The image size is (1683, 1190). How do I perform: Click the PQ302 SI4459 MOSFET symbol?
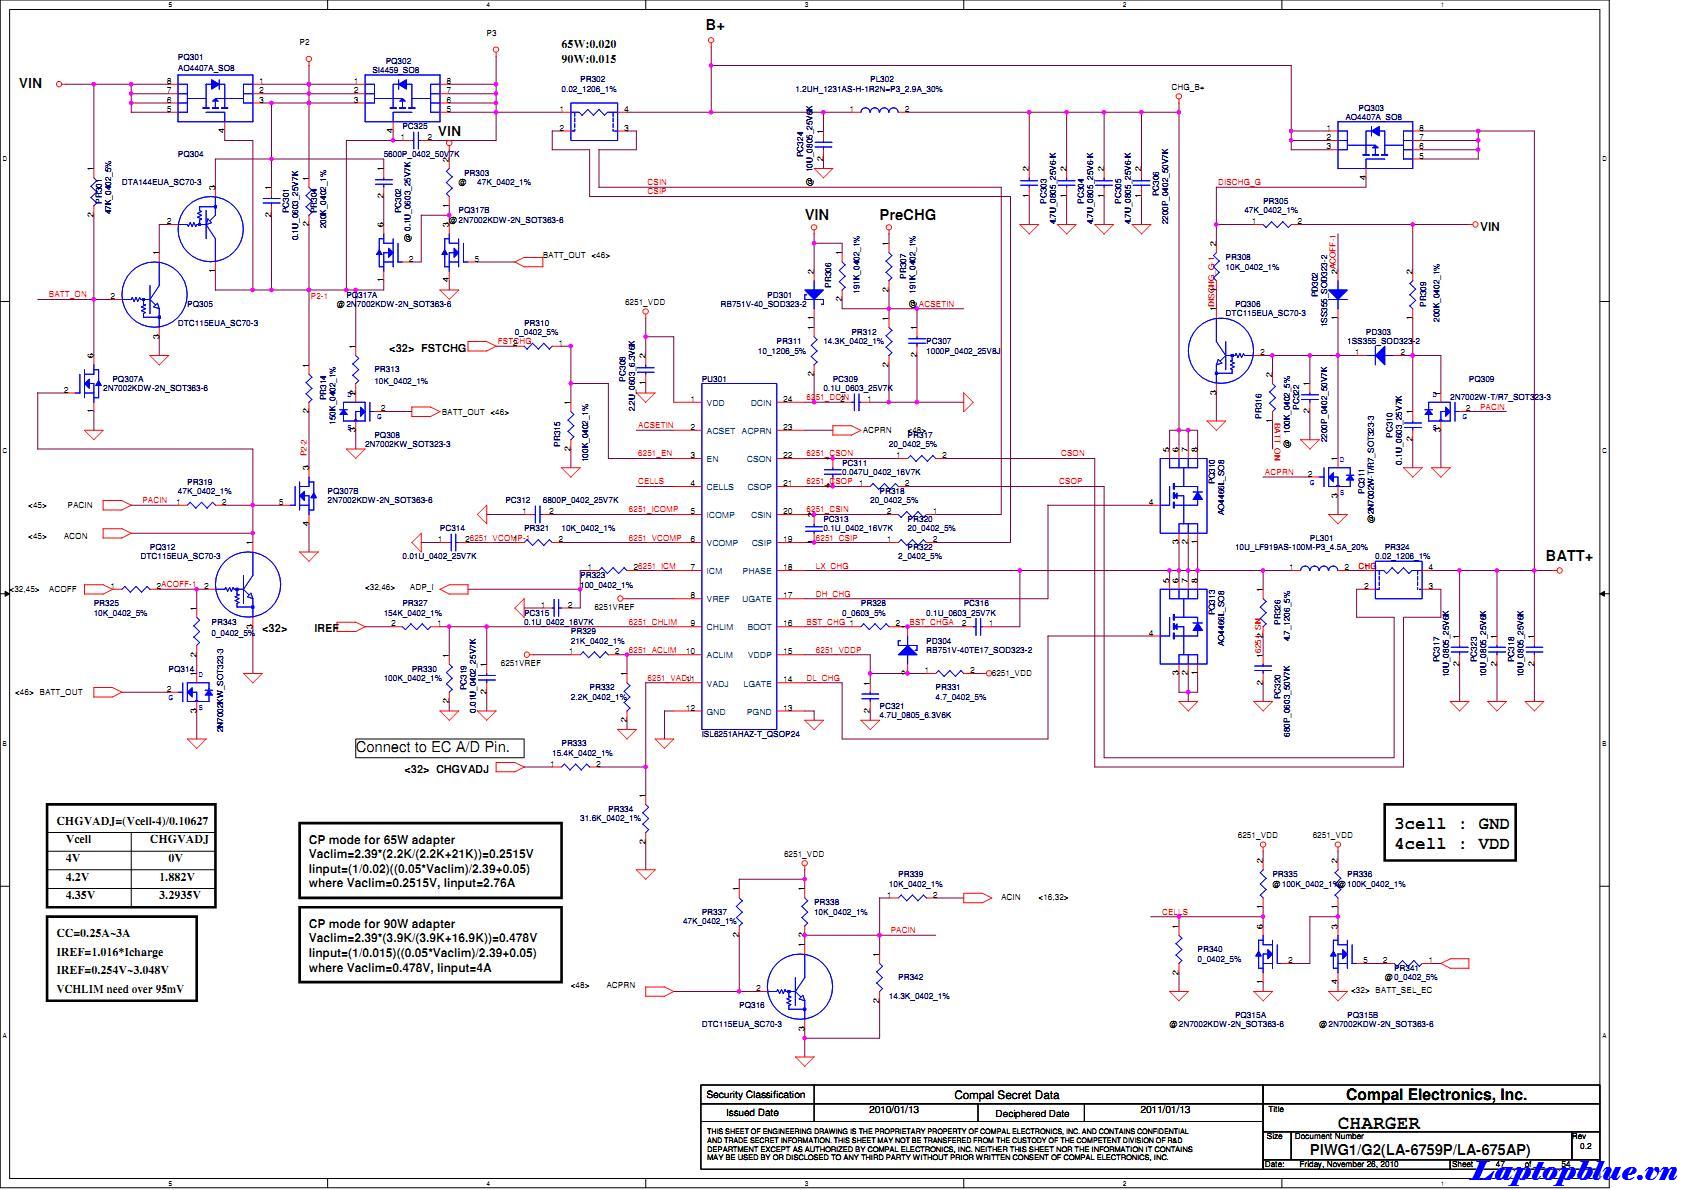click(x=404, y=98)
